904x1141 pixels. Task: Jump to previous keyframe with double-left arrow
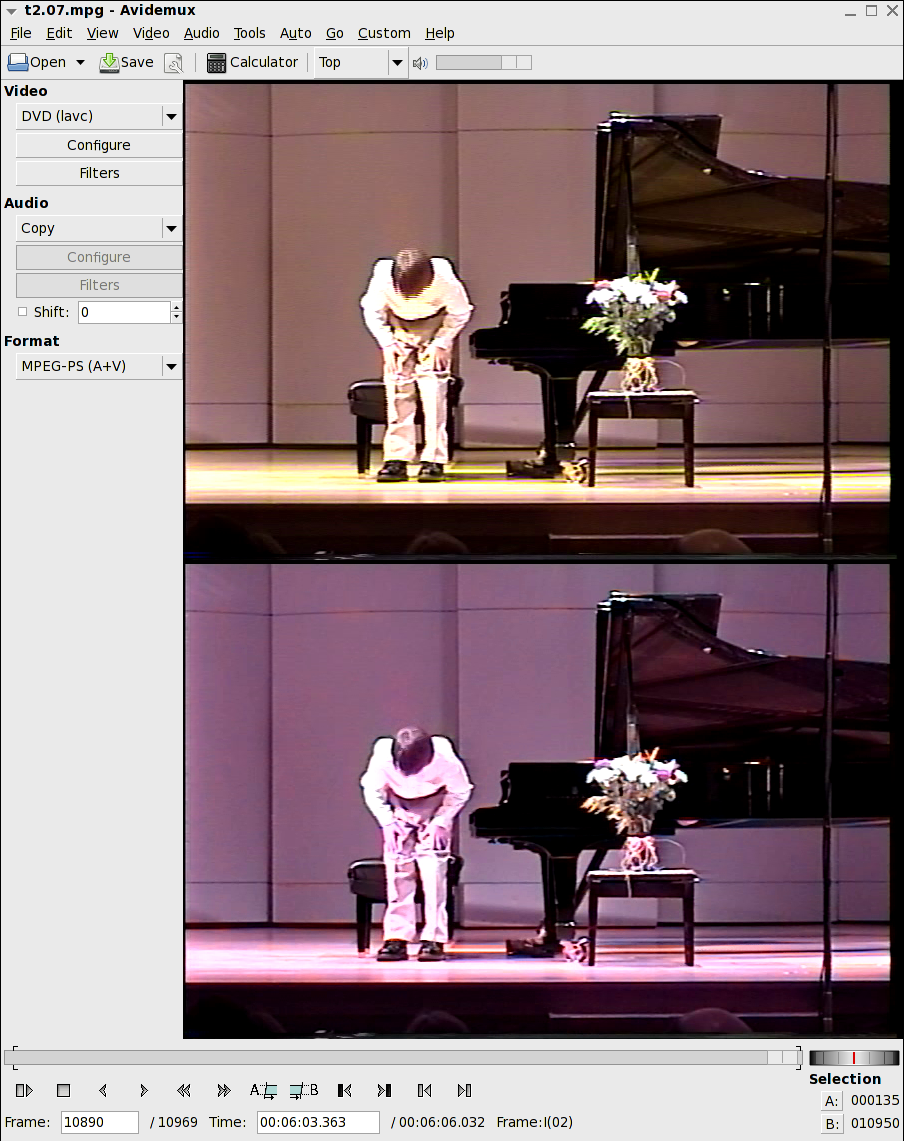183,1090
